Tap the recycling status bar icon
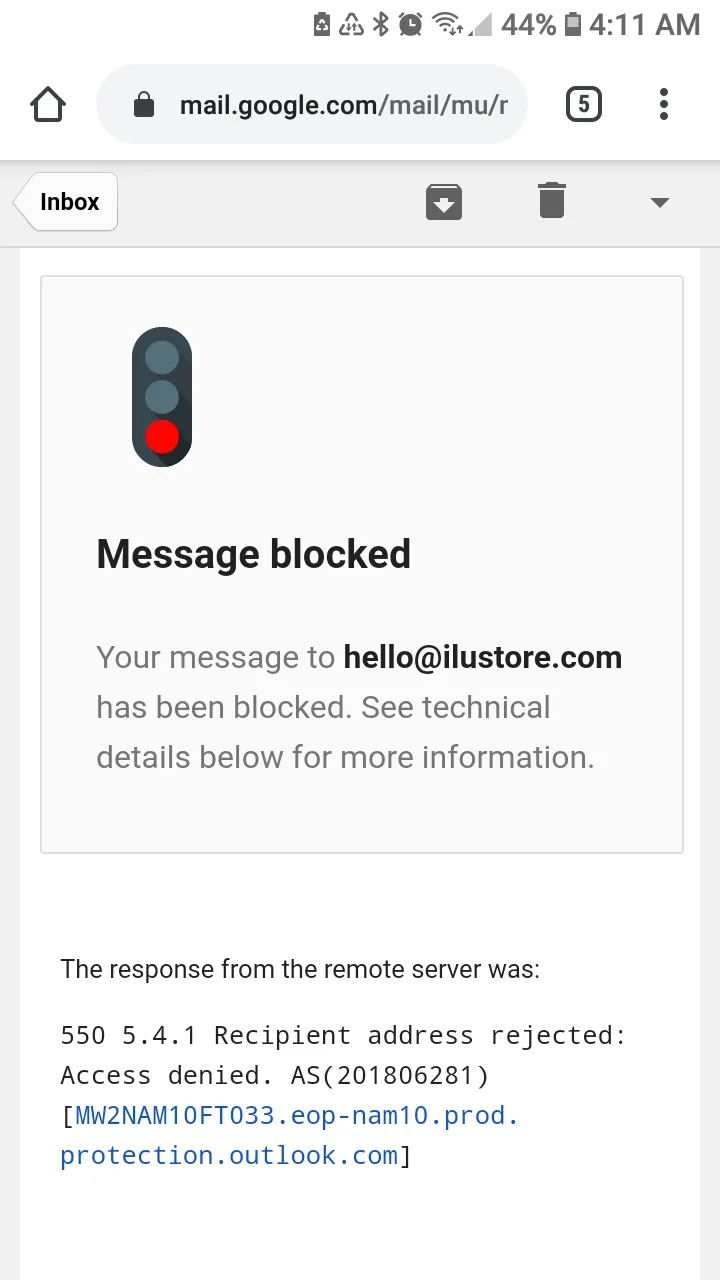Screen dimensions: 720x1280 351,24
